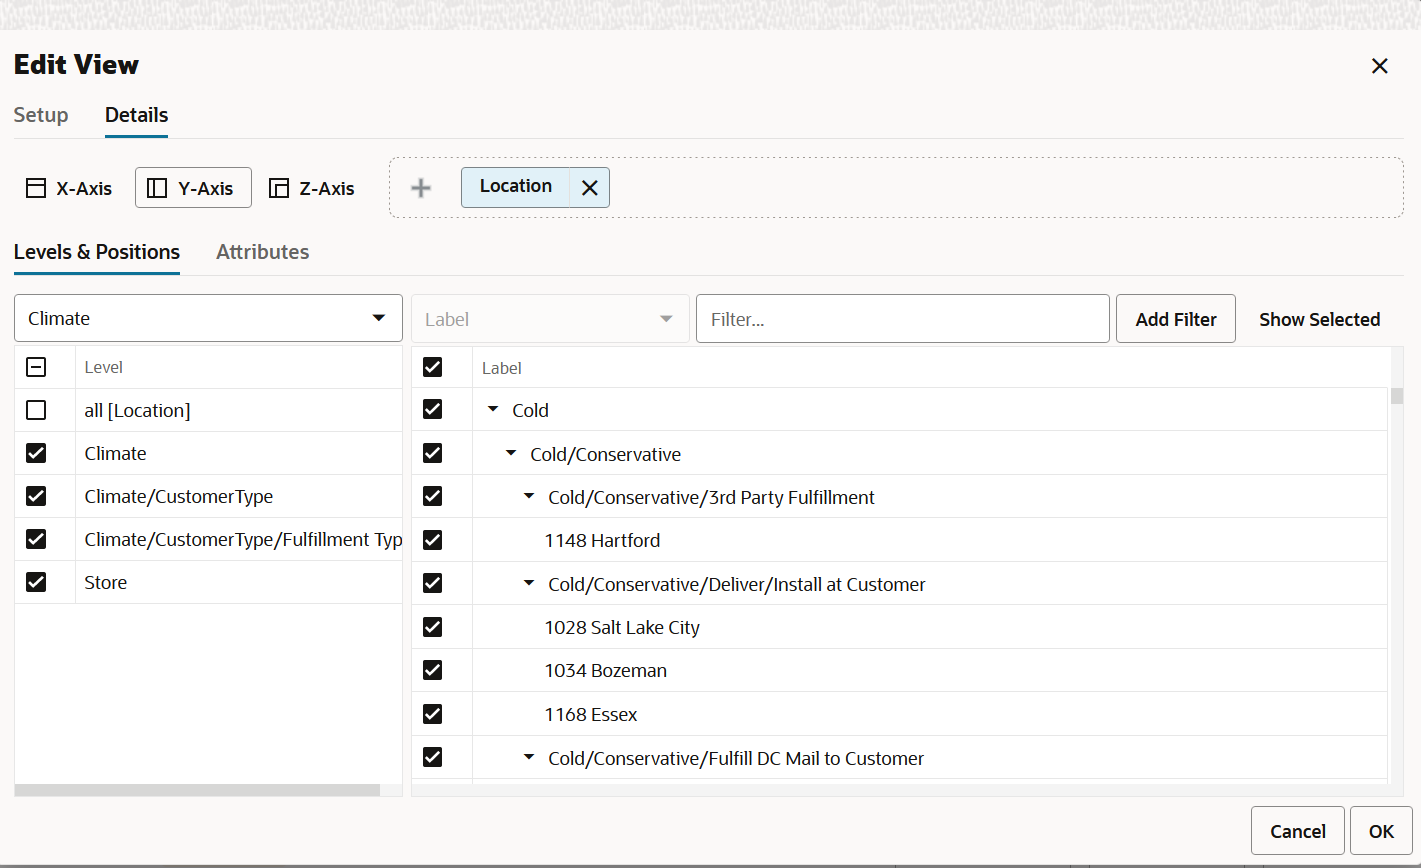Select the X-Axis layout icon
1421x868 pixels.
[x=36, y=188]
